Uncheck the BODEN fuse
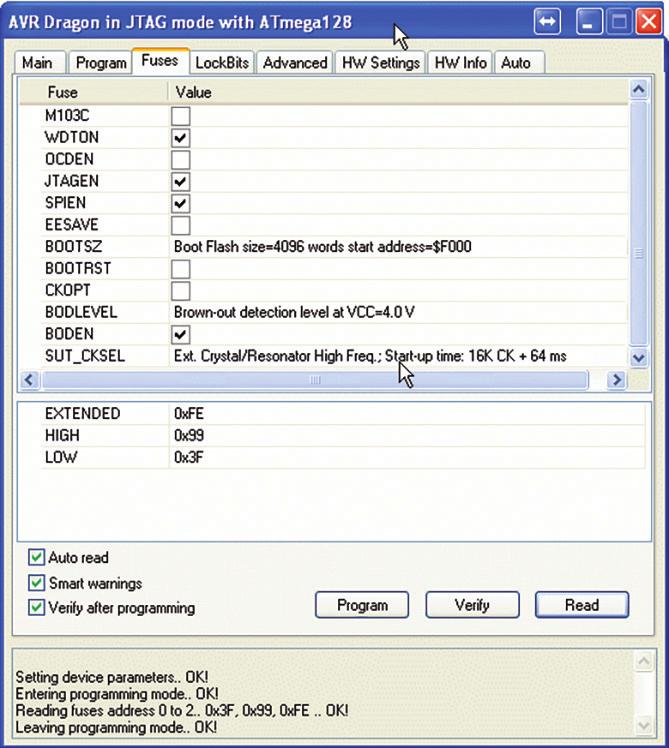This screenshot has width=669, height=748. (x=181, y=335)
